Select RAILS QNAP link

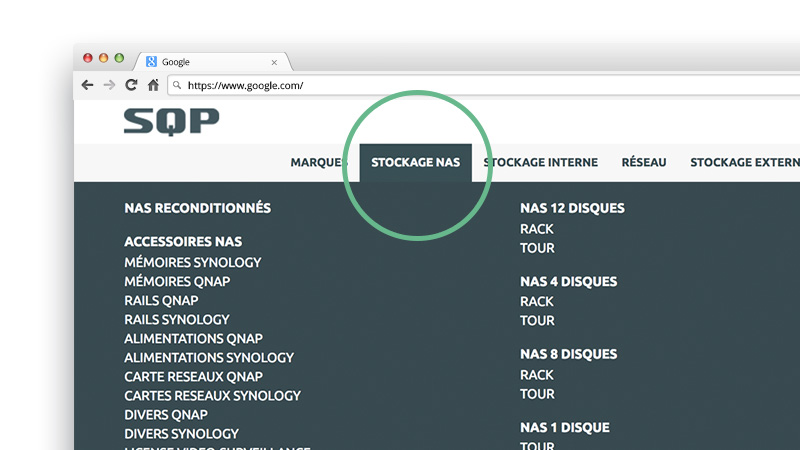coord(161,301)
